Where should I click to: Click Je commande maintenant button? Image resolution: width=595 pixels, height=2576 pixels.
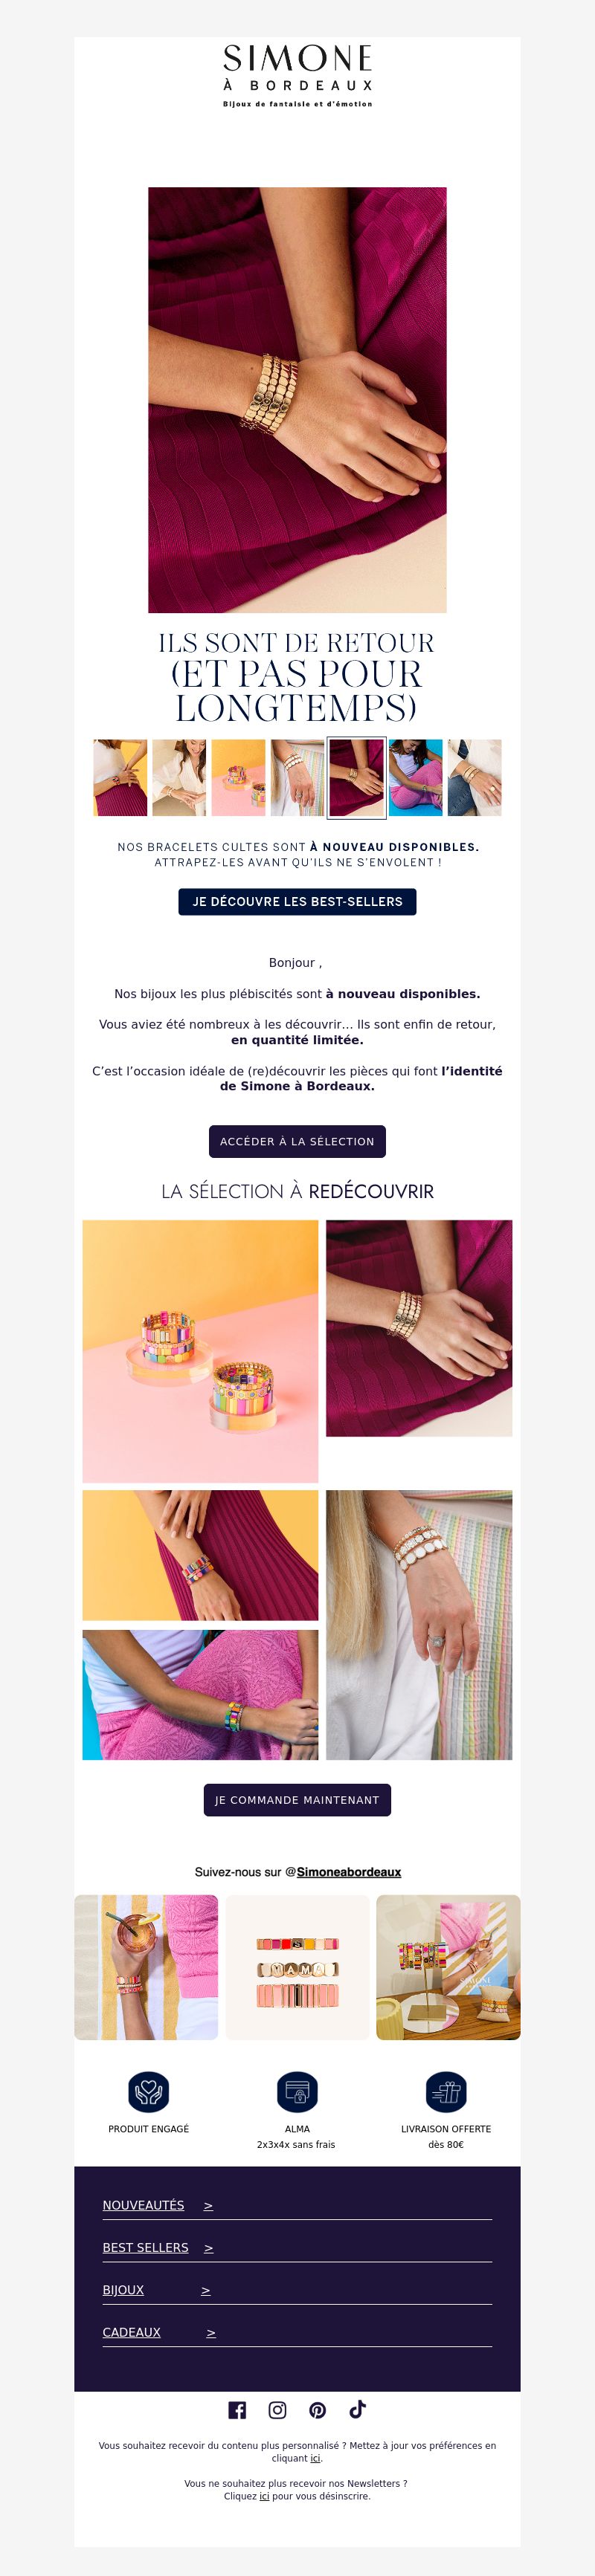[x=297, y=1799]
